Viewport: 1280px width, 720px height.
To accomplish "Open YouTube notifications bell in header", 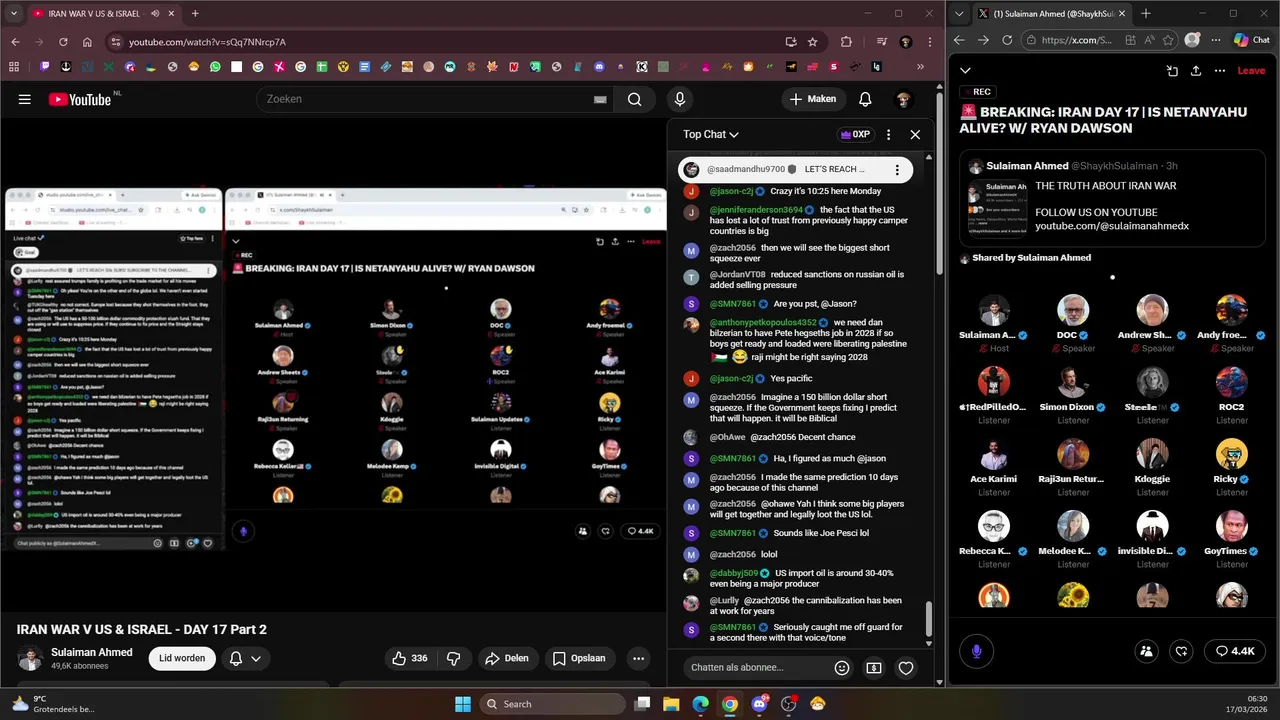I will click(865, 99).
